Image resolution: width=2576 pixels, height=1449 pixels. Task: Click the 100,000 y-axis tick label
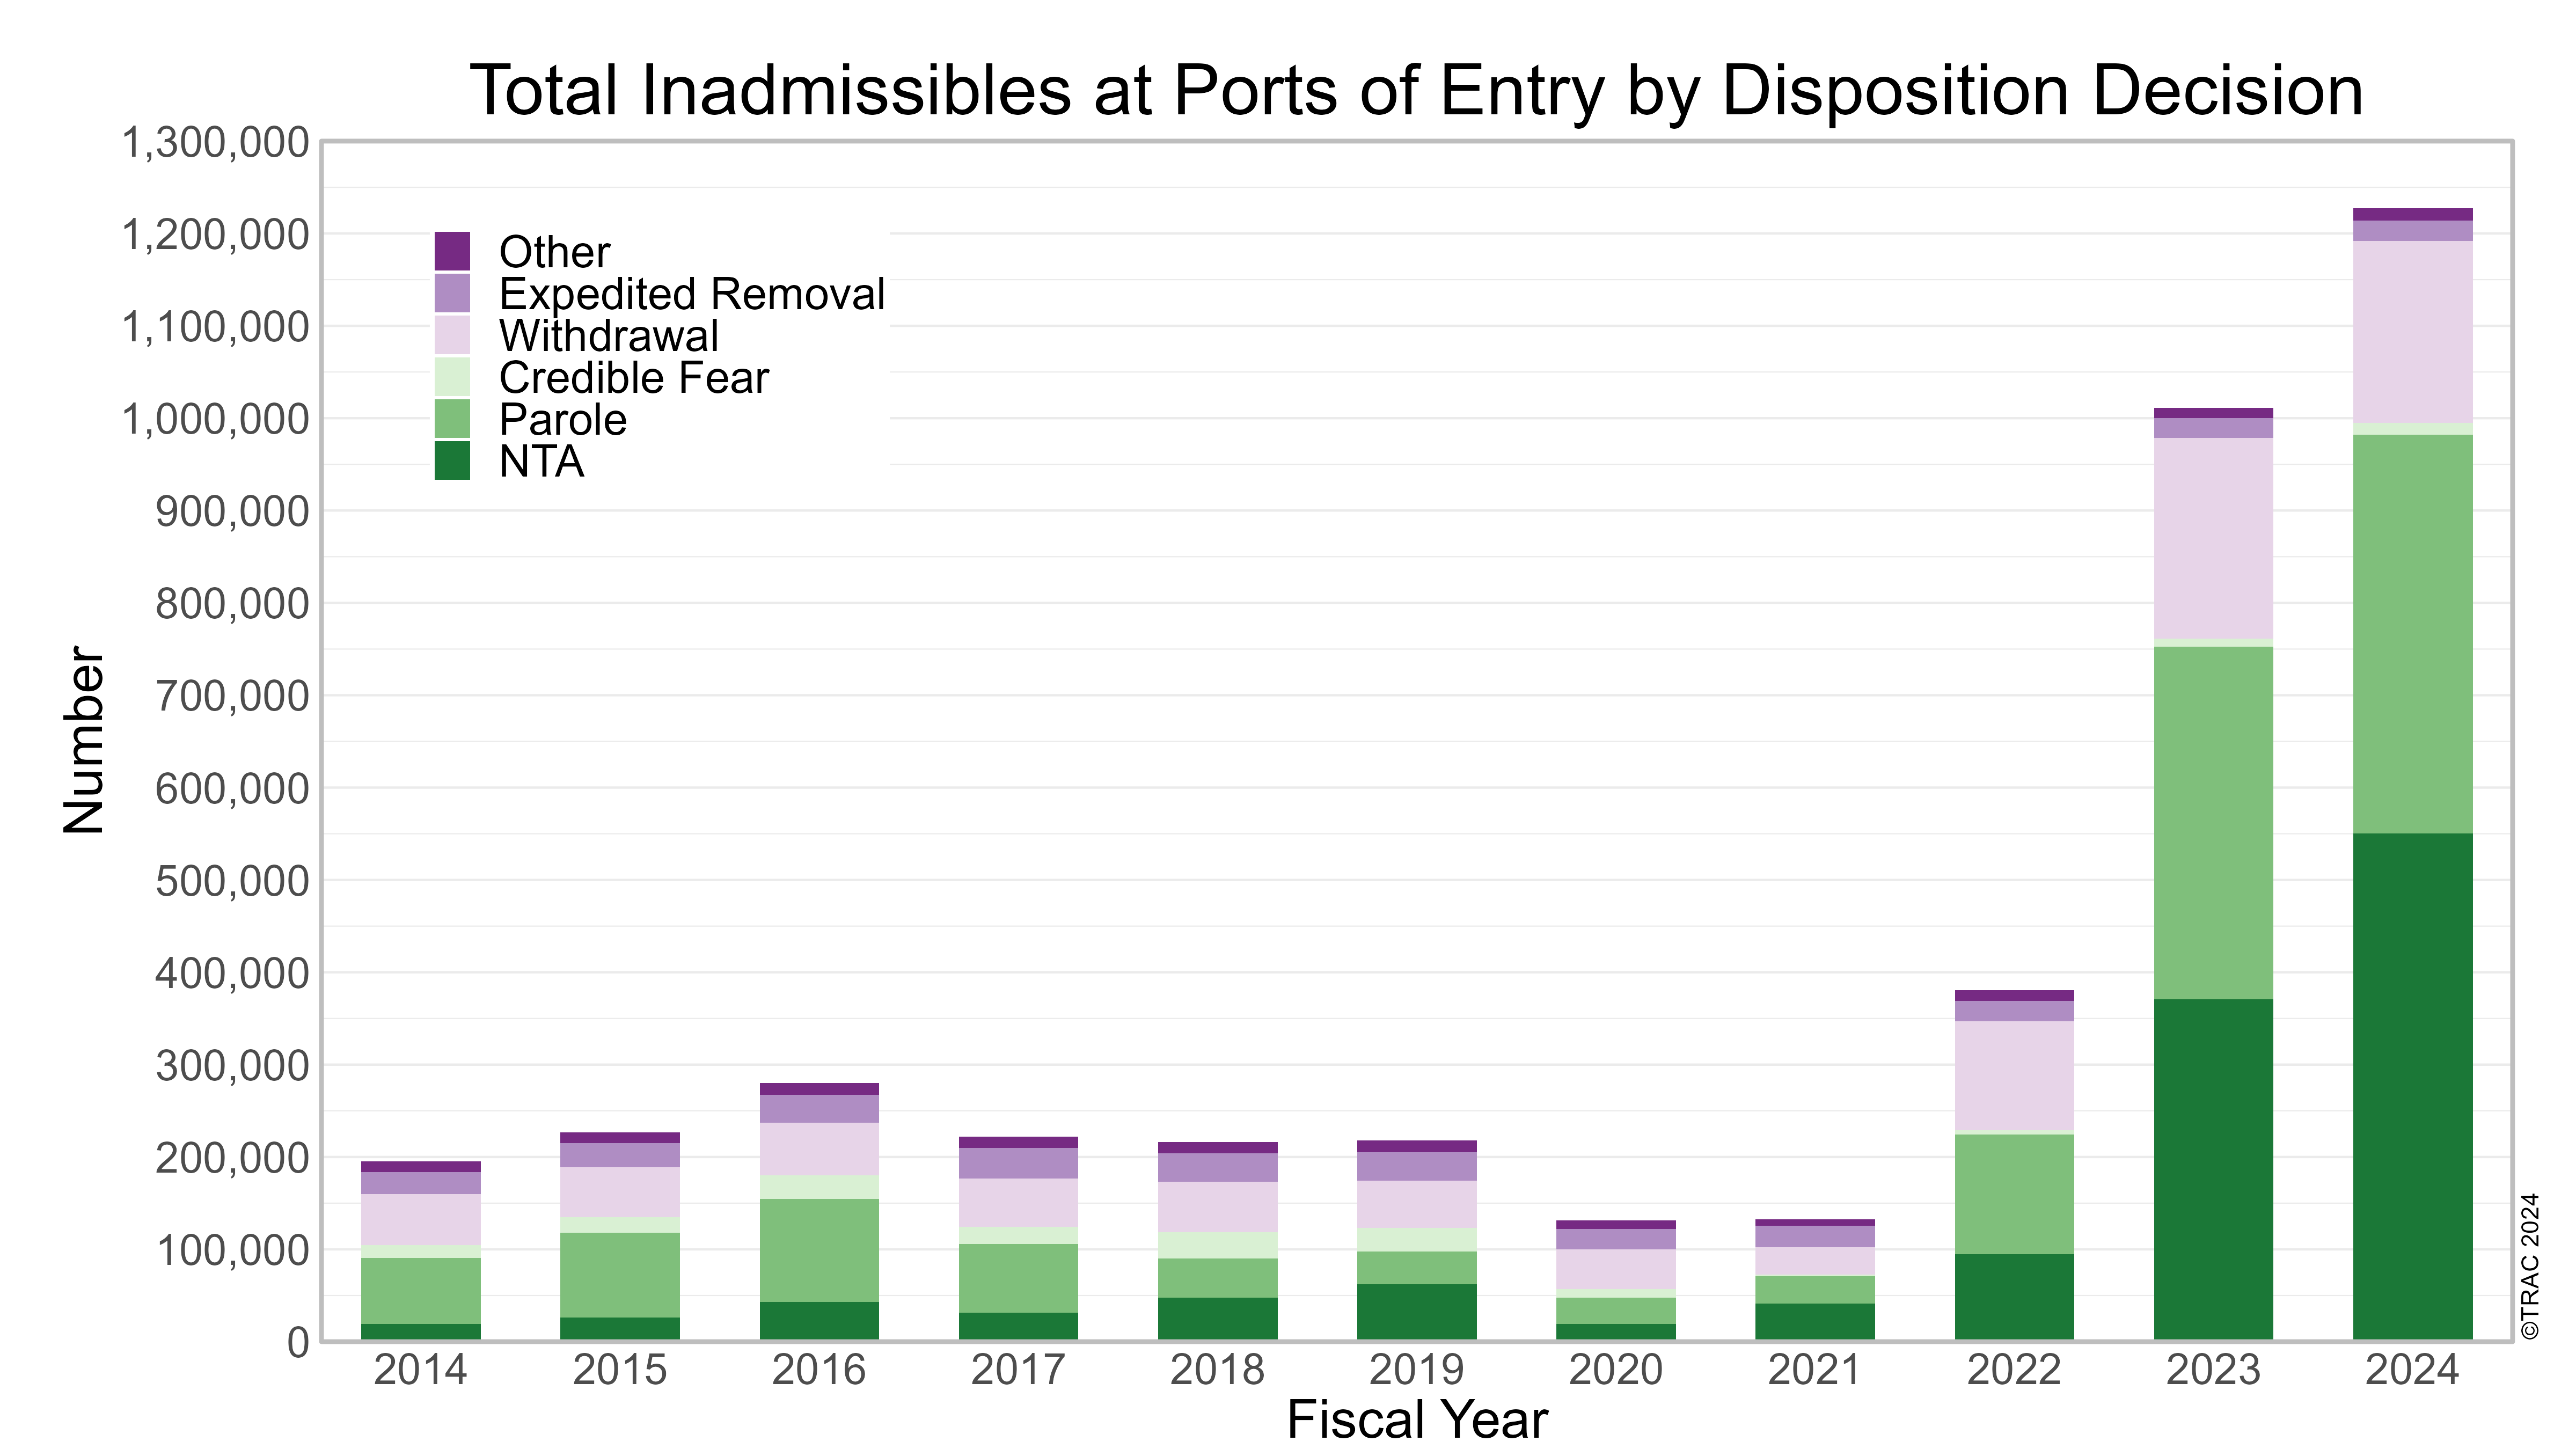click(232, 1250)
